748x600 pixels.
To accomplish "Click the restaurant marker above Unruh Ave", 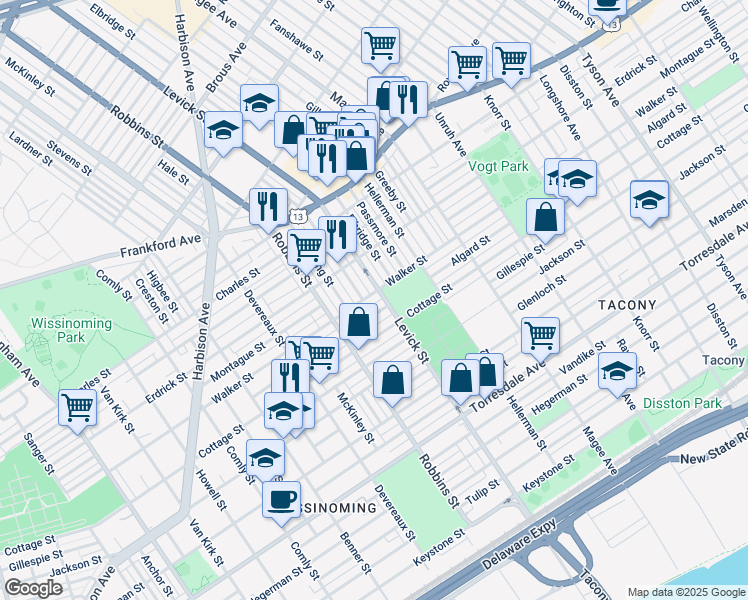I will (408, 101).
